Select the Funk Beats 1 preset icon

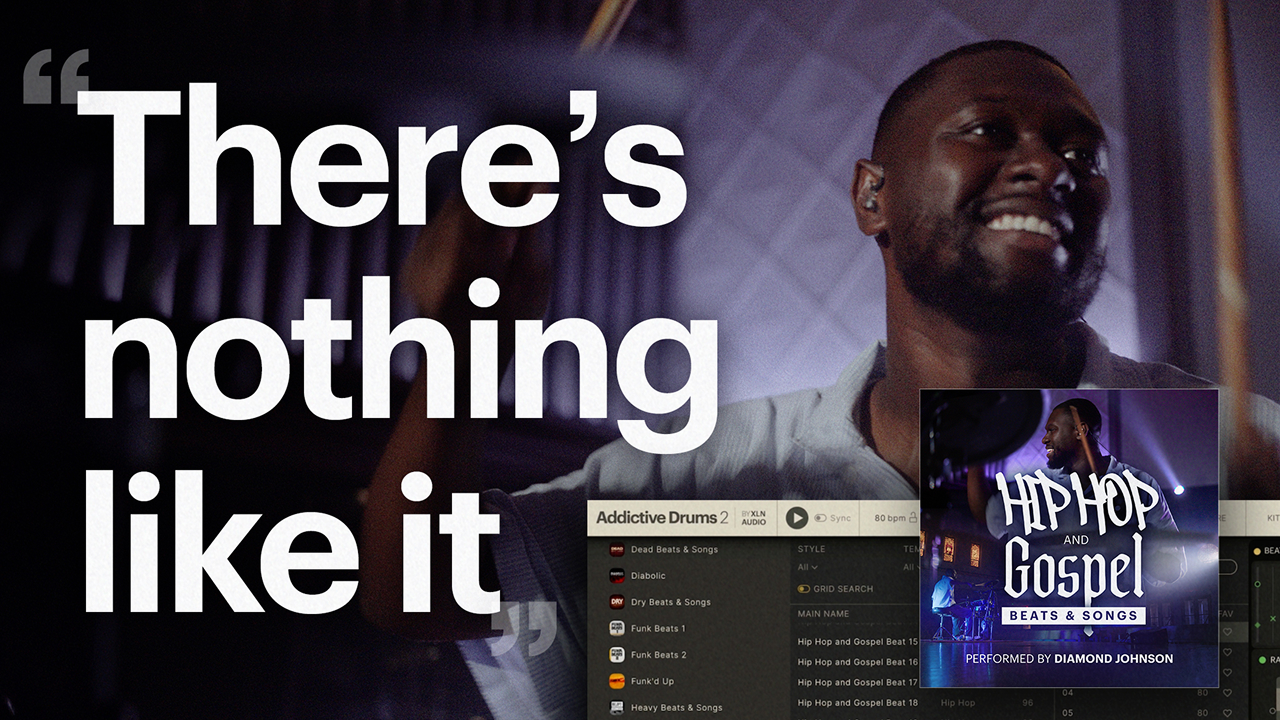coord(617,629)
